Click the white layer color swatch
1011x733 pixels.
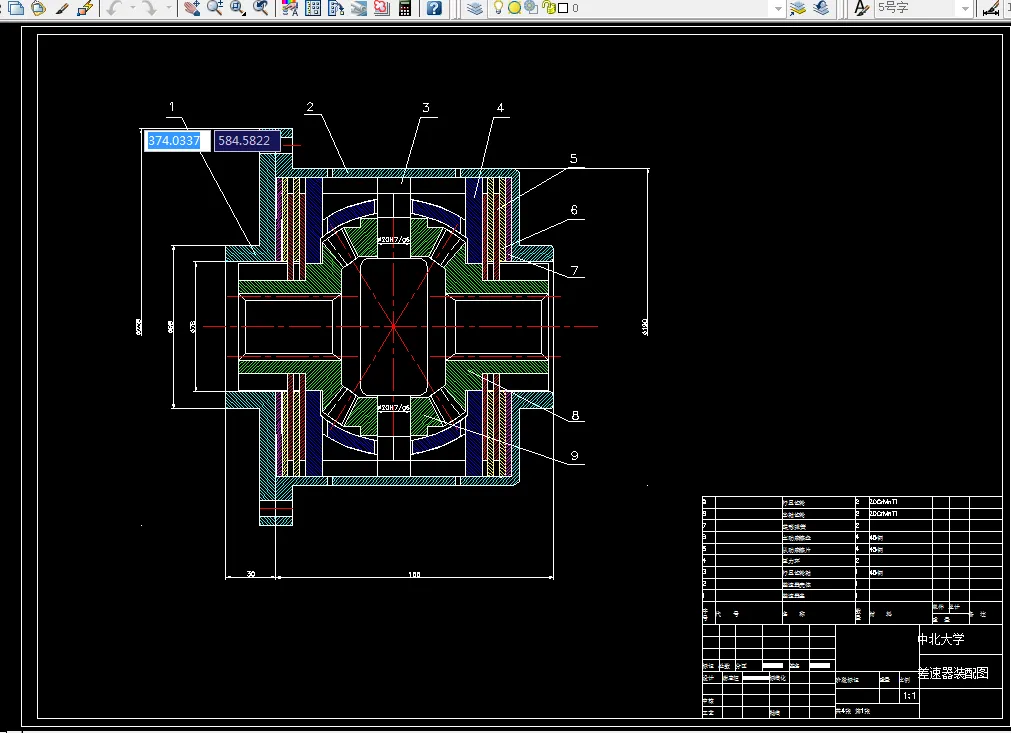pos(562,8)
